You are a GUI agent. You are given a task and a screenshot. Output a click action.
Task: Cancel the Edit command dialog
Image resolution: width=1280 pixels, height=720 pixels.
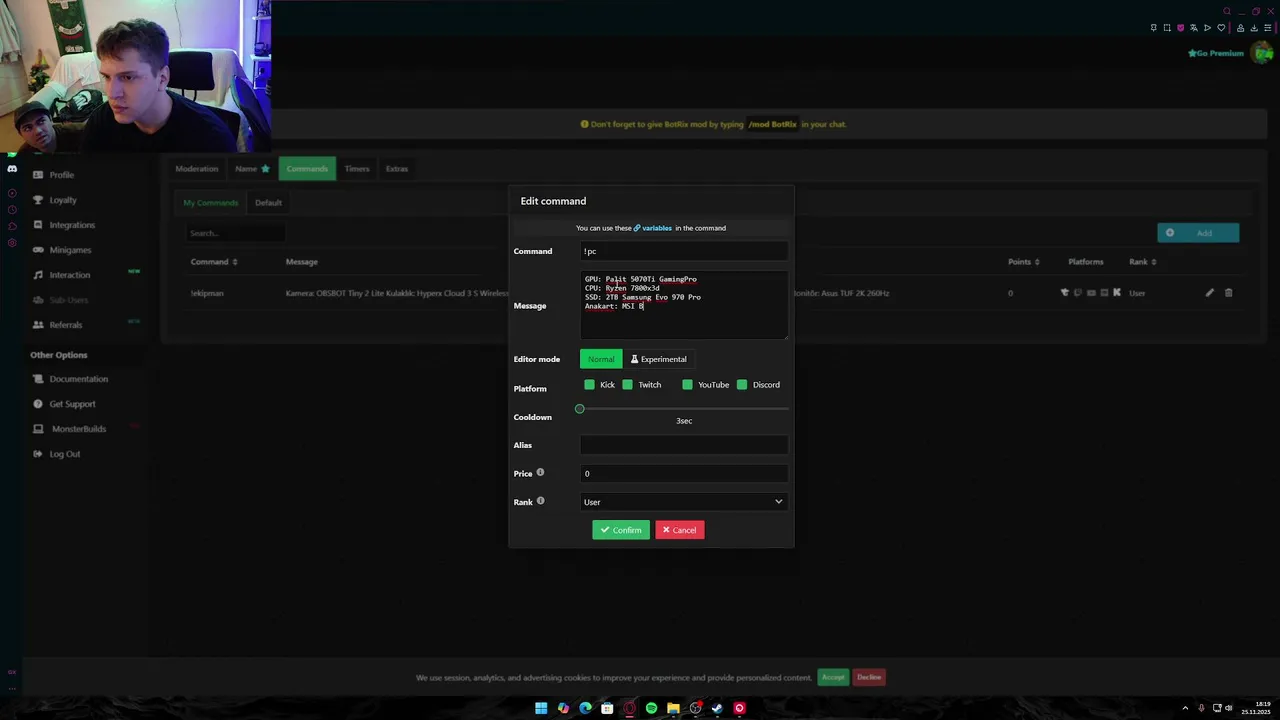tap(680, 530)
